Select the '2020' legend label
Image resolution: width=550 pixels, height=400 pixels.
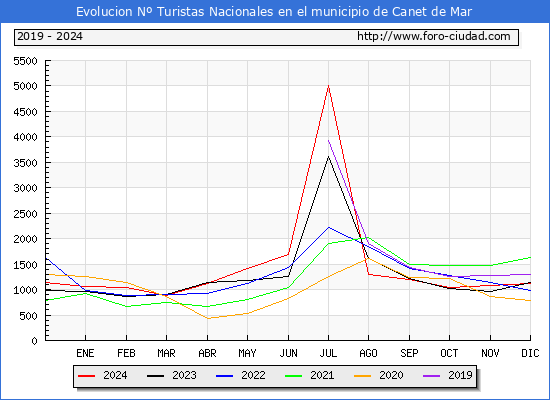[x=391, y=375]
